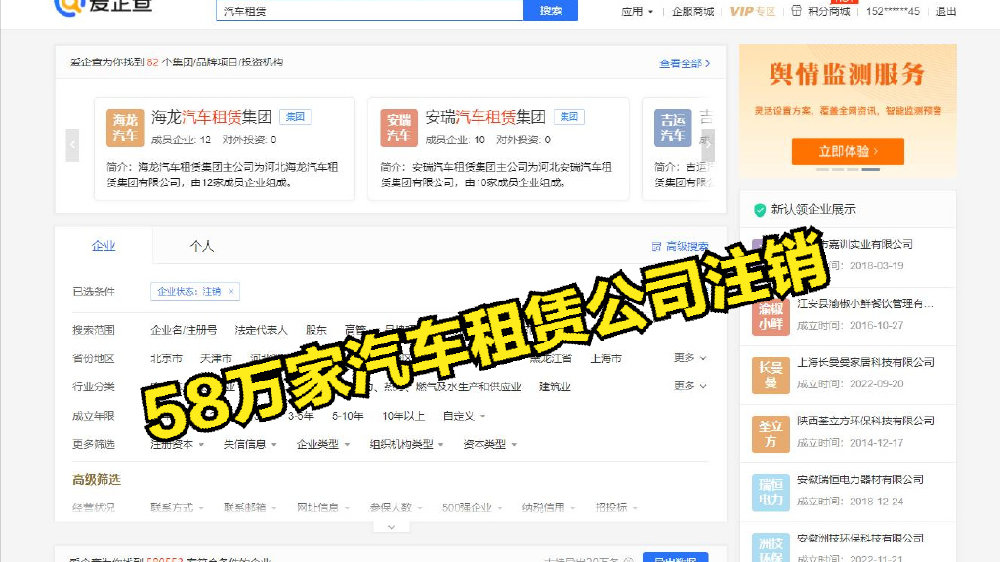Open the VIP专区 link

[752, 11]
